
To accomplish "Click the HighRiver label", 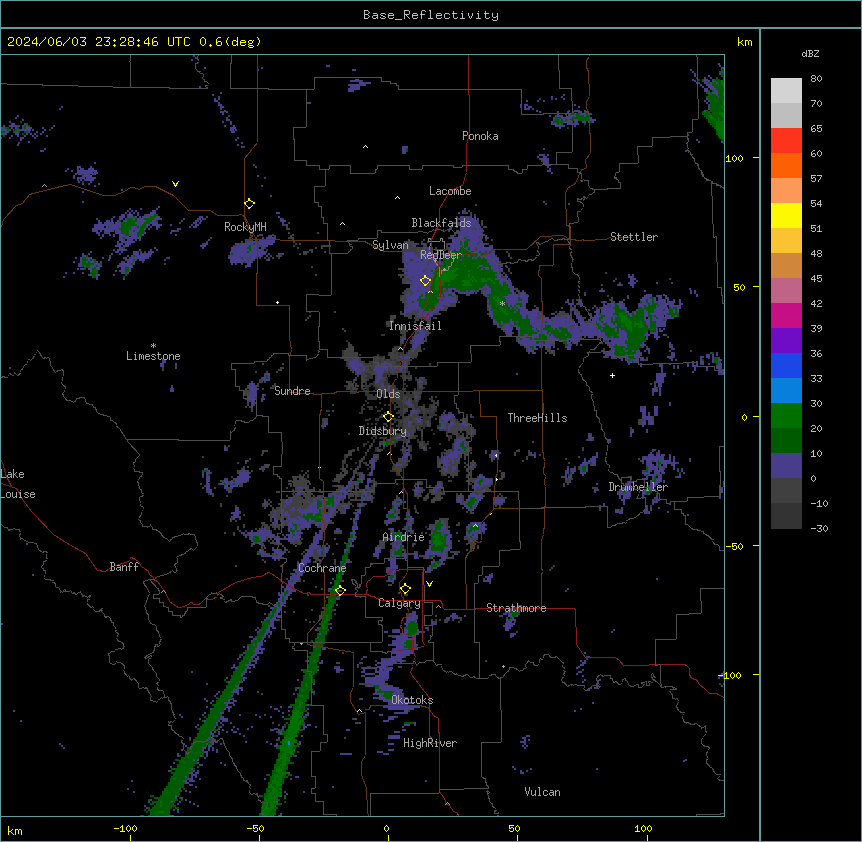I will tap(430, 743).
